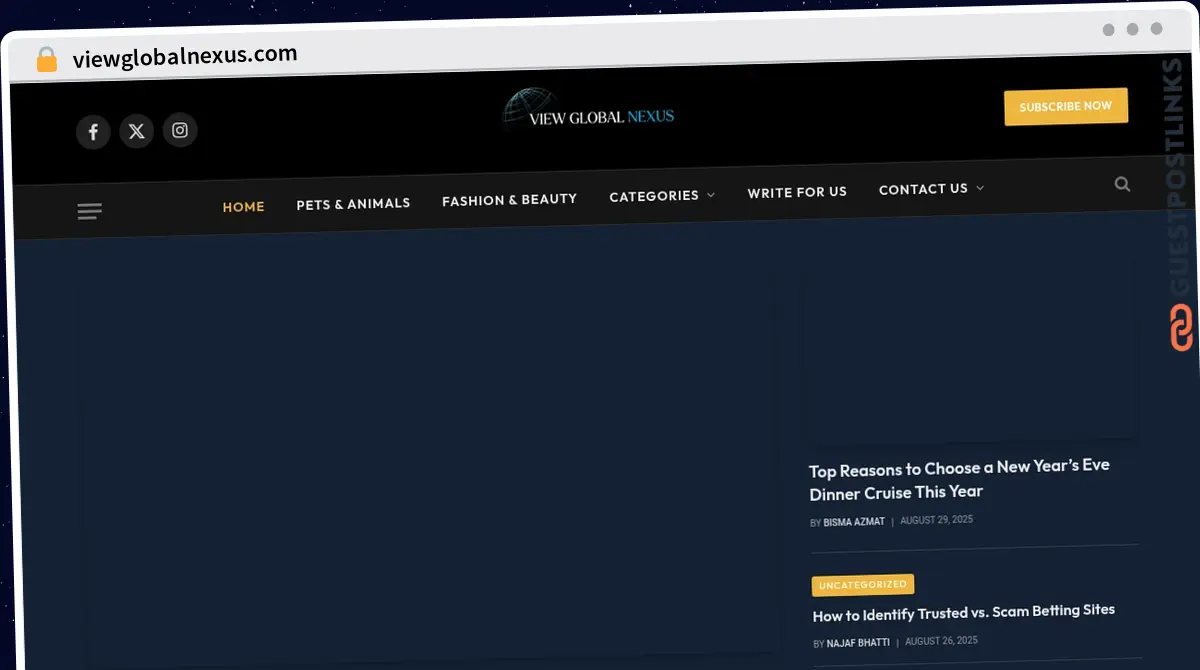Click the viewglobalnexus.com address bar
Image resolution: width=1200 pixels, height=670 pixels.
[185, 56]
